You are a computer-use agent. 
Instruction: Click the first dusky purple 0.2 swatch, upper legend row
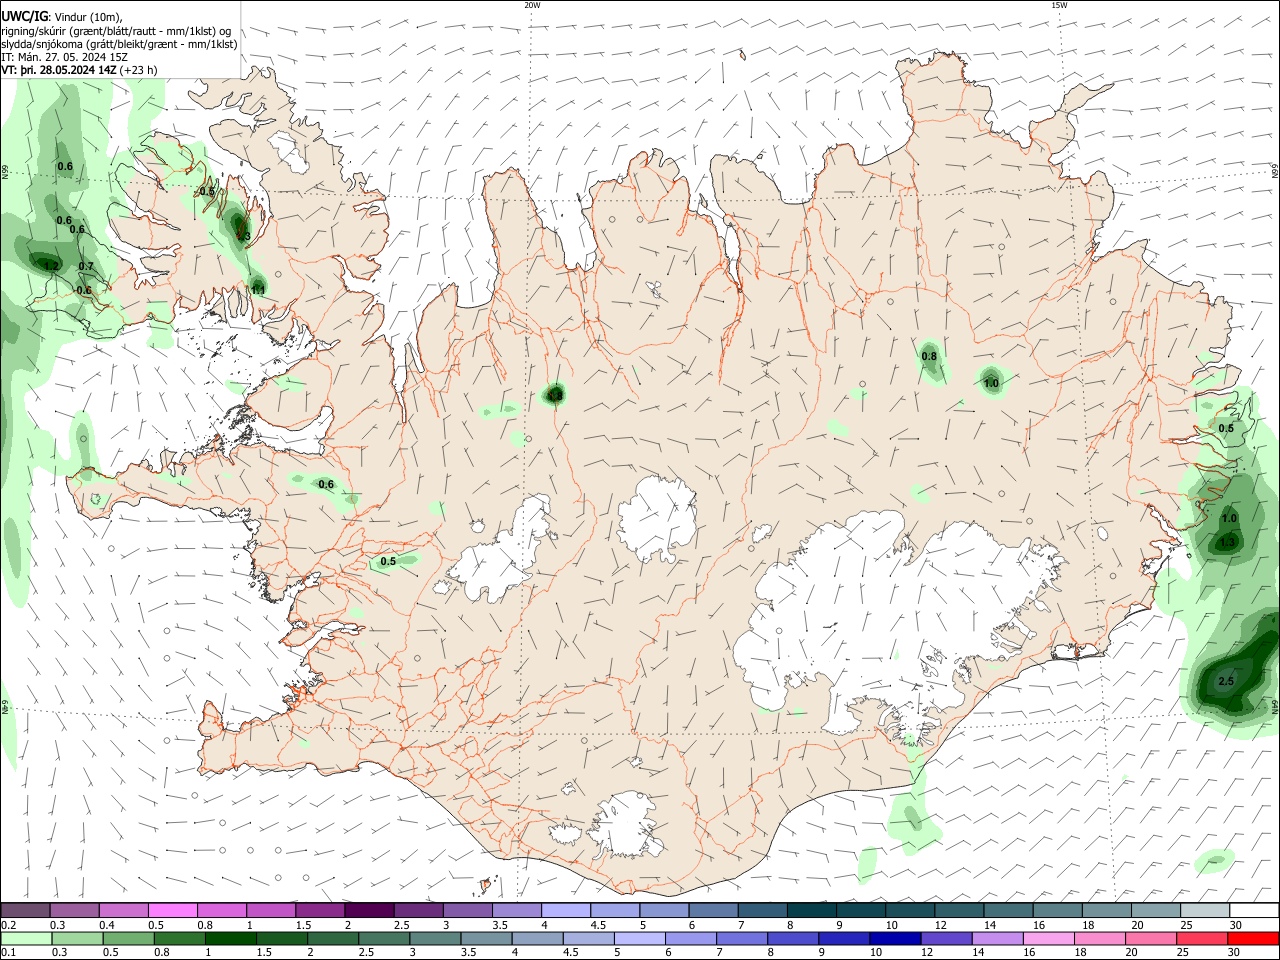click(x=25, y=911)
